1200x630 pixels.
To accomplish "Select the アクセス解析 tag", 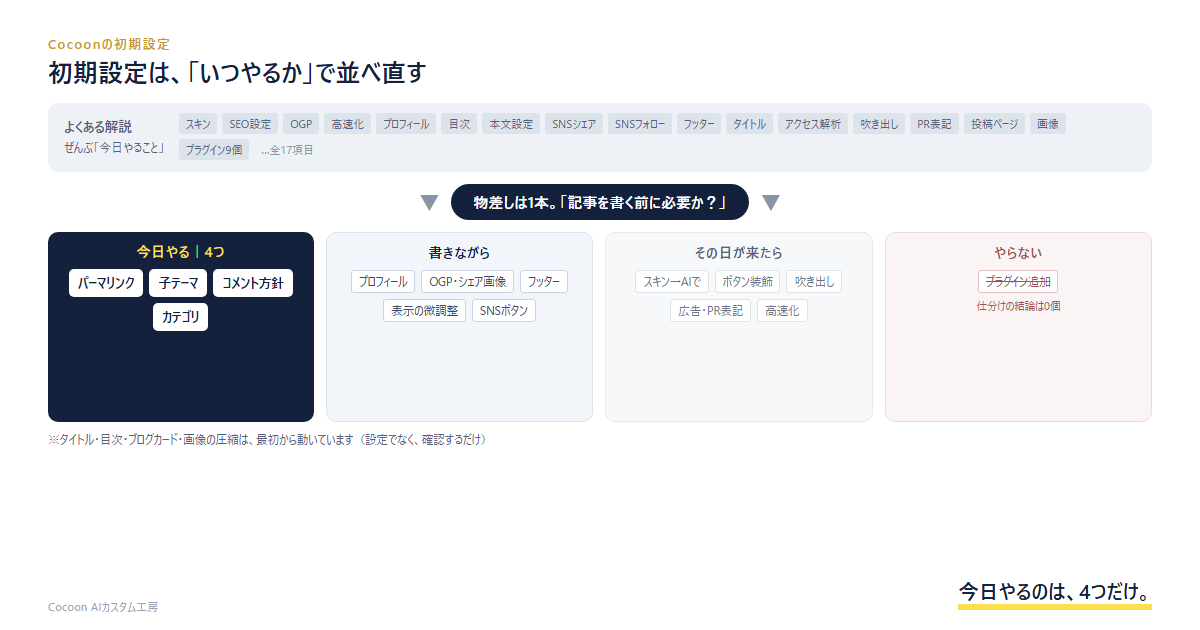I will 813,124.
